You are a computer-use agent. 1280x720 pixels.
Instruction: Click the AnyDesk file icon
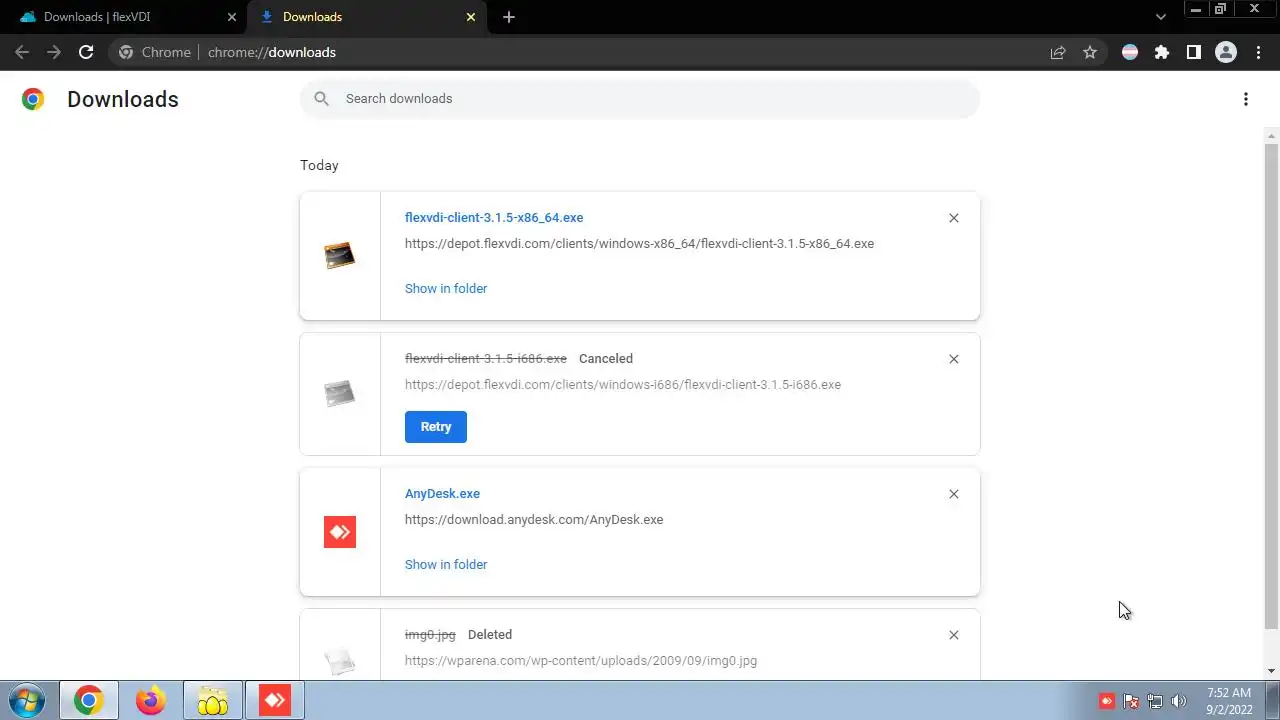click(x=340, y=532)
